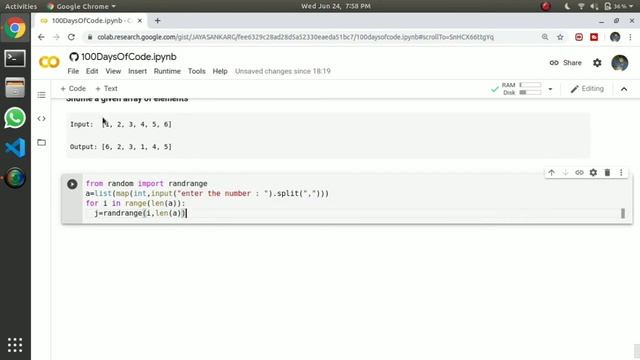Bookmark this page star icon
The width and height of the screenshot is (640, 360).
point(560,37)
